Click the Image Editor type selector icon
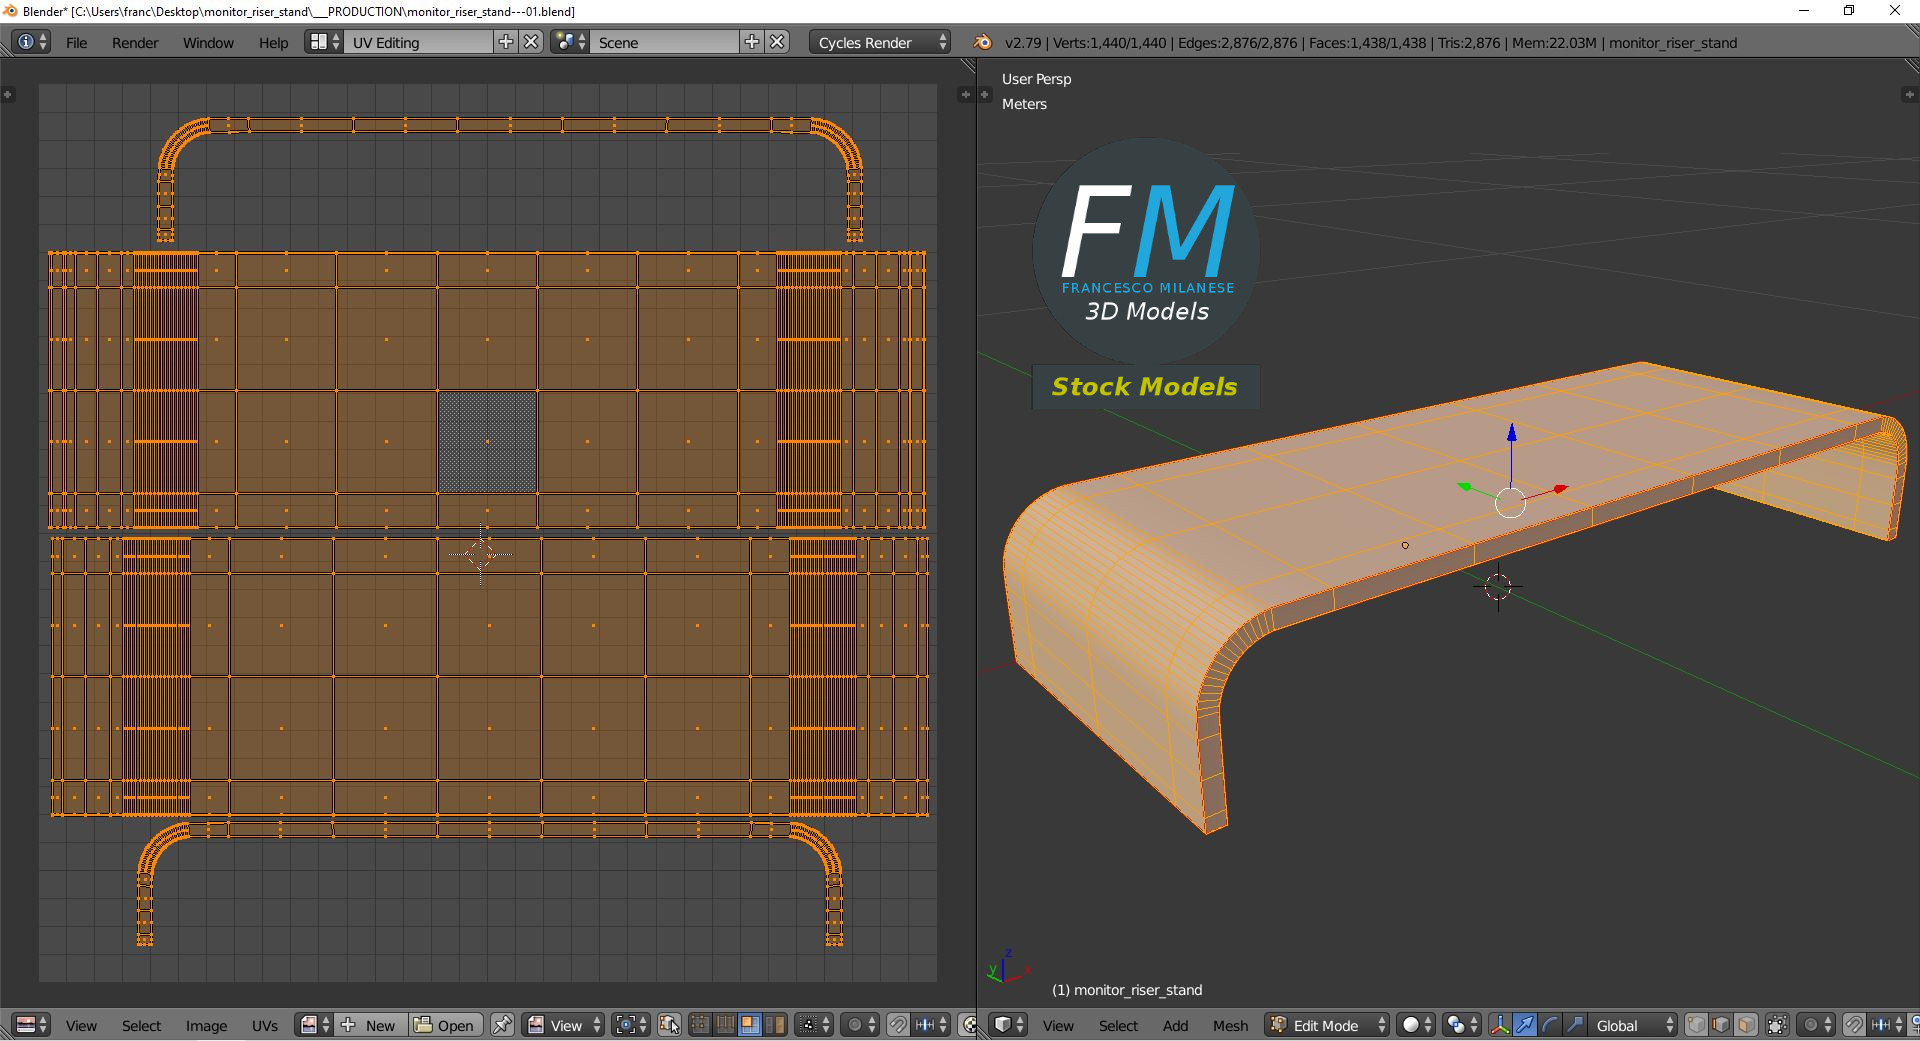The width and height of the screenshot is (1920, 1041). click(27, 1025)
